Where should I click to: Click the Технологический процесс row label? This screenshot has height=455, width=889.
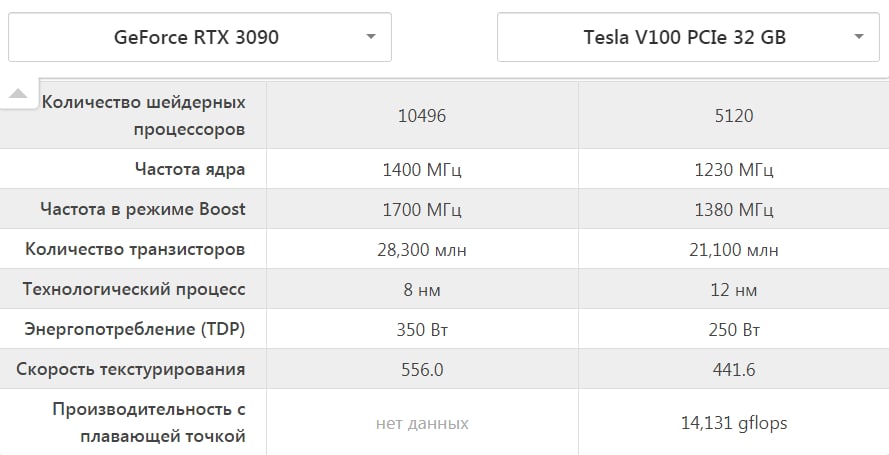[x=134, y=289]
